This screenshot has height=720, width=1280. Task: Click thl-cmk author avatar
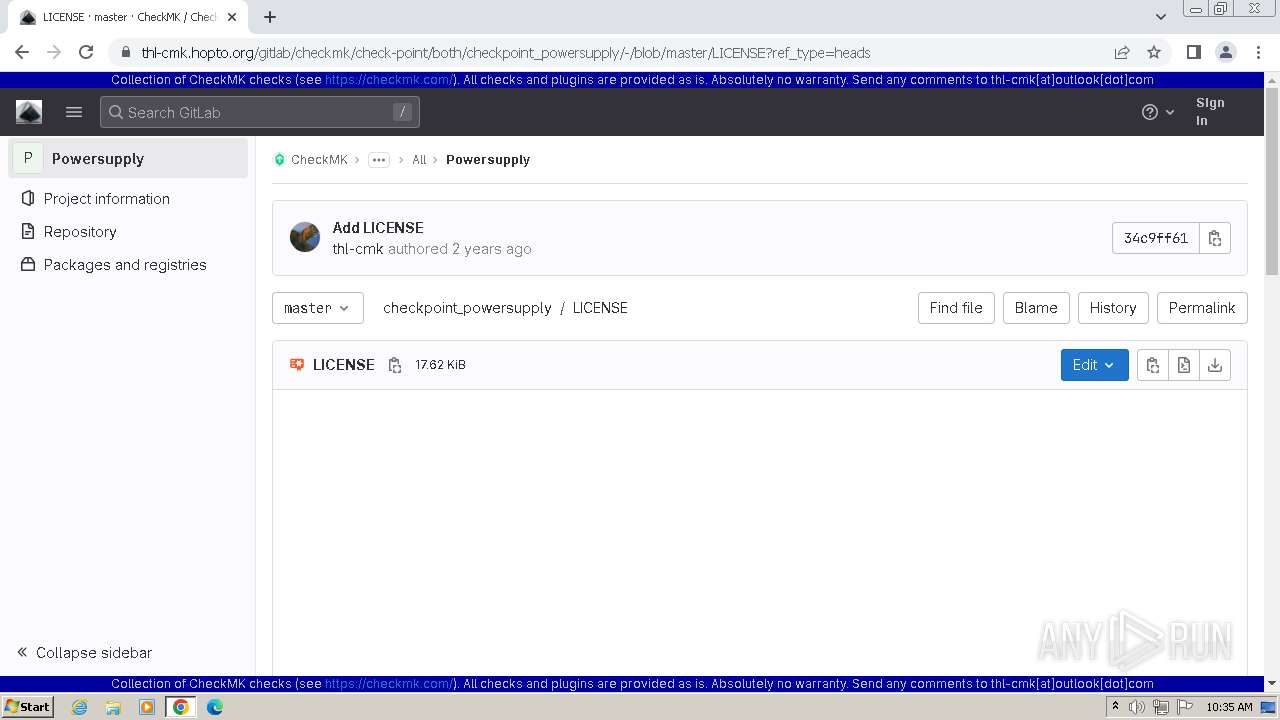(x=305, y=237)
